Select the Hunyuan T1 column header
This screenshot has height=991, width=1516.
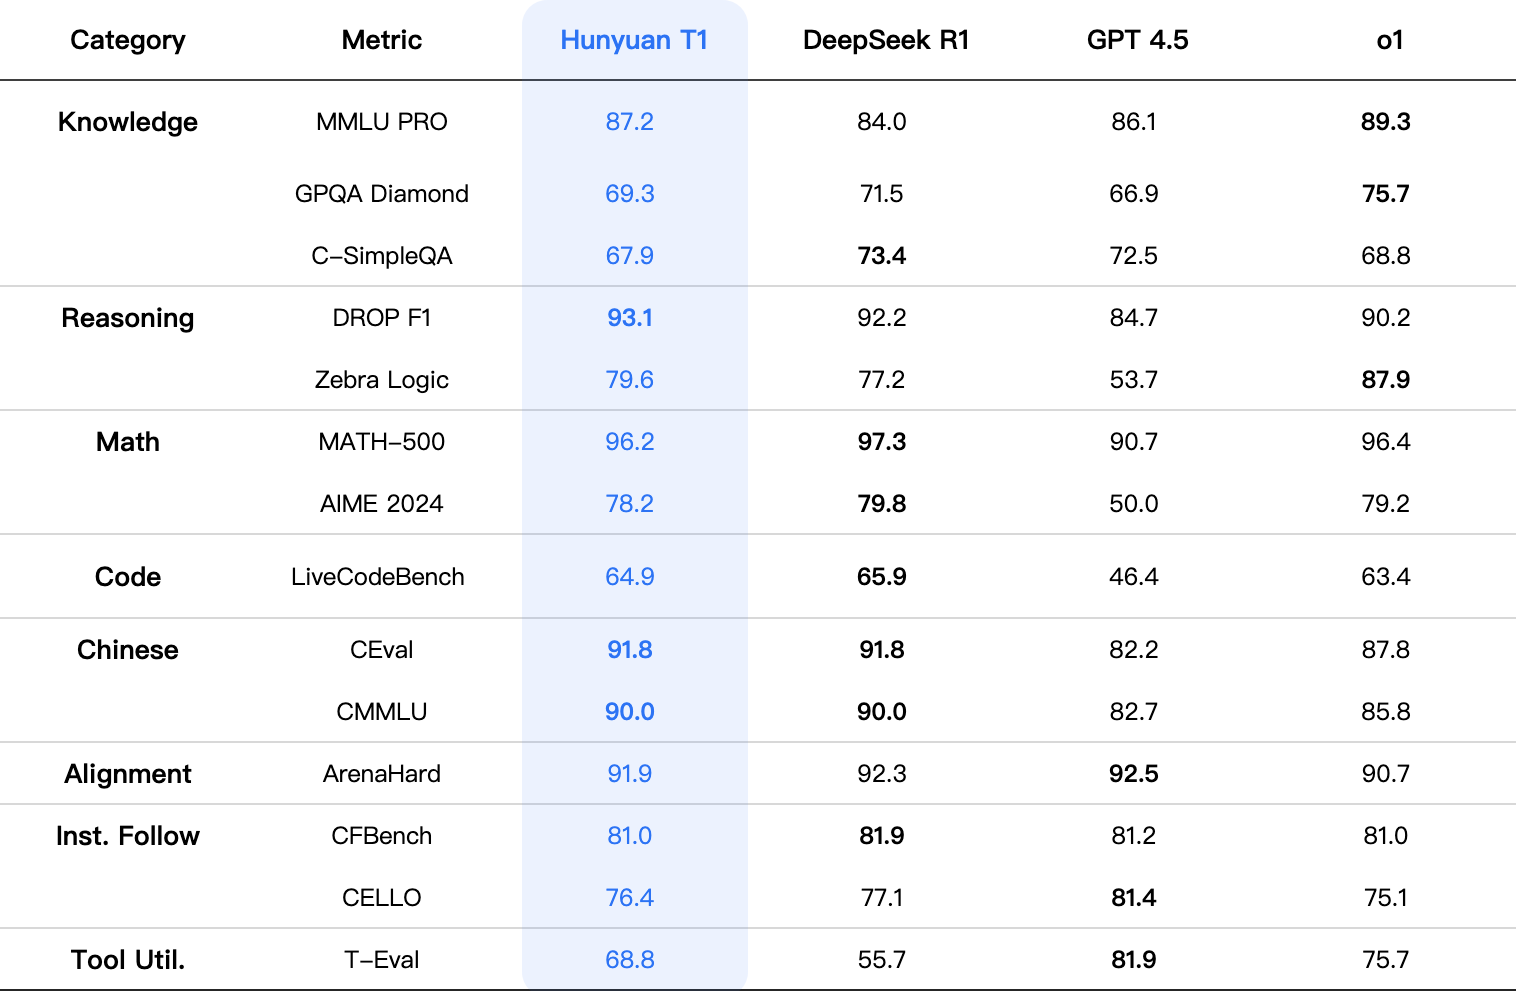(634, 40)
